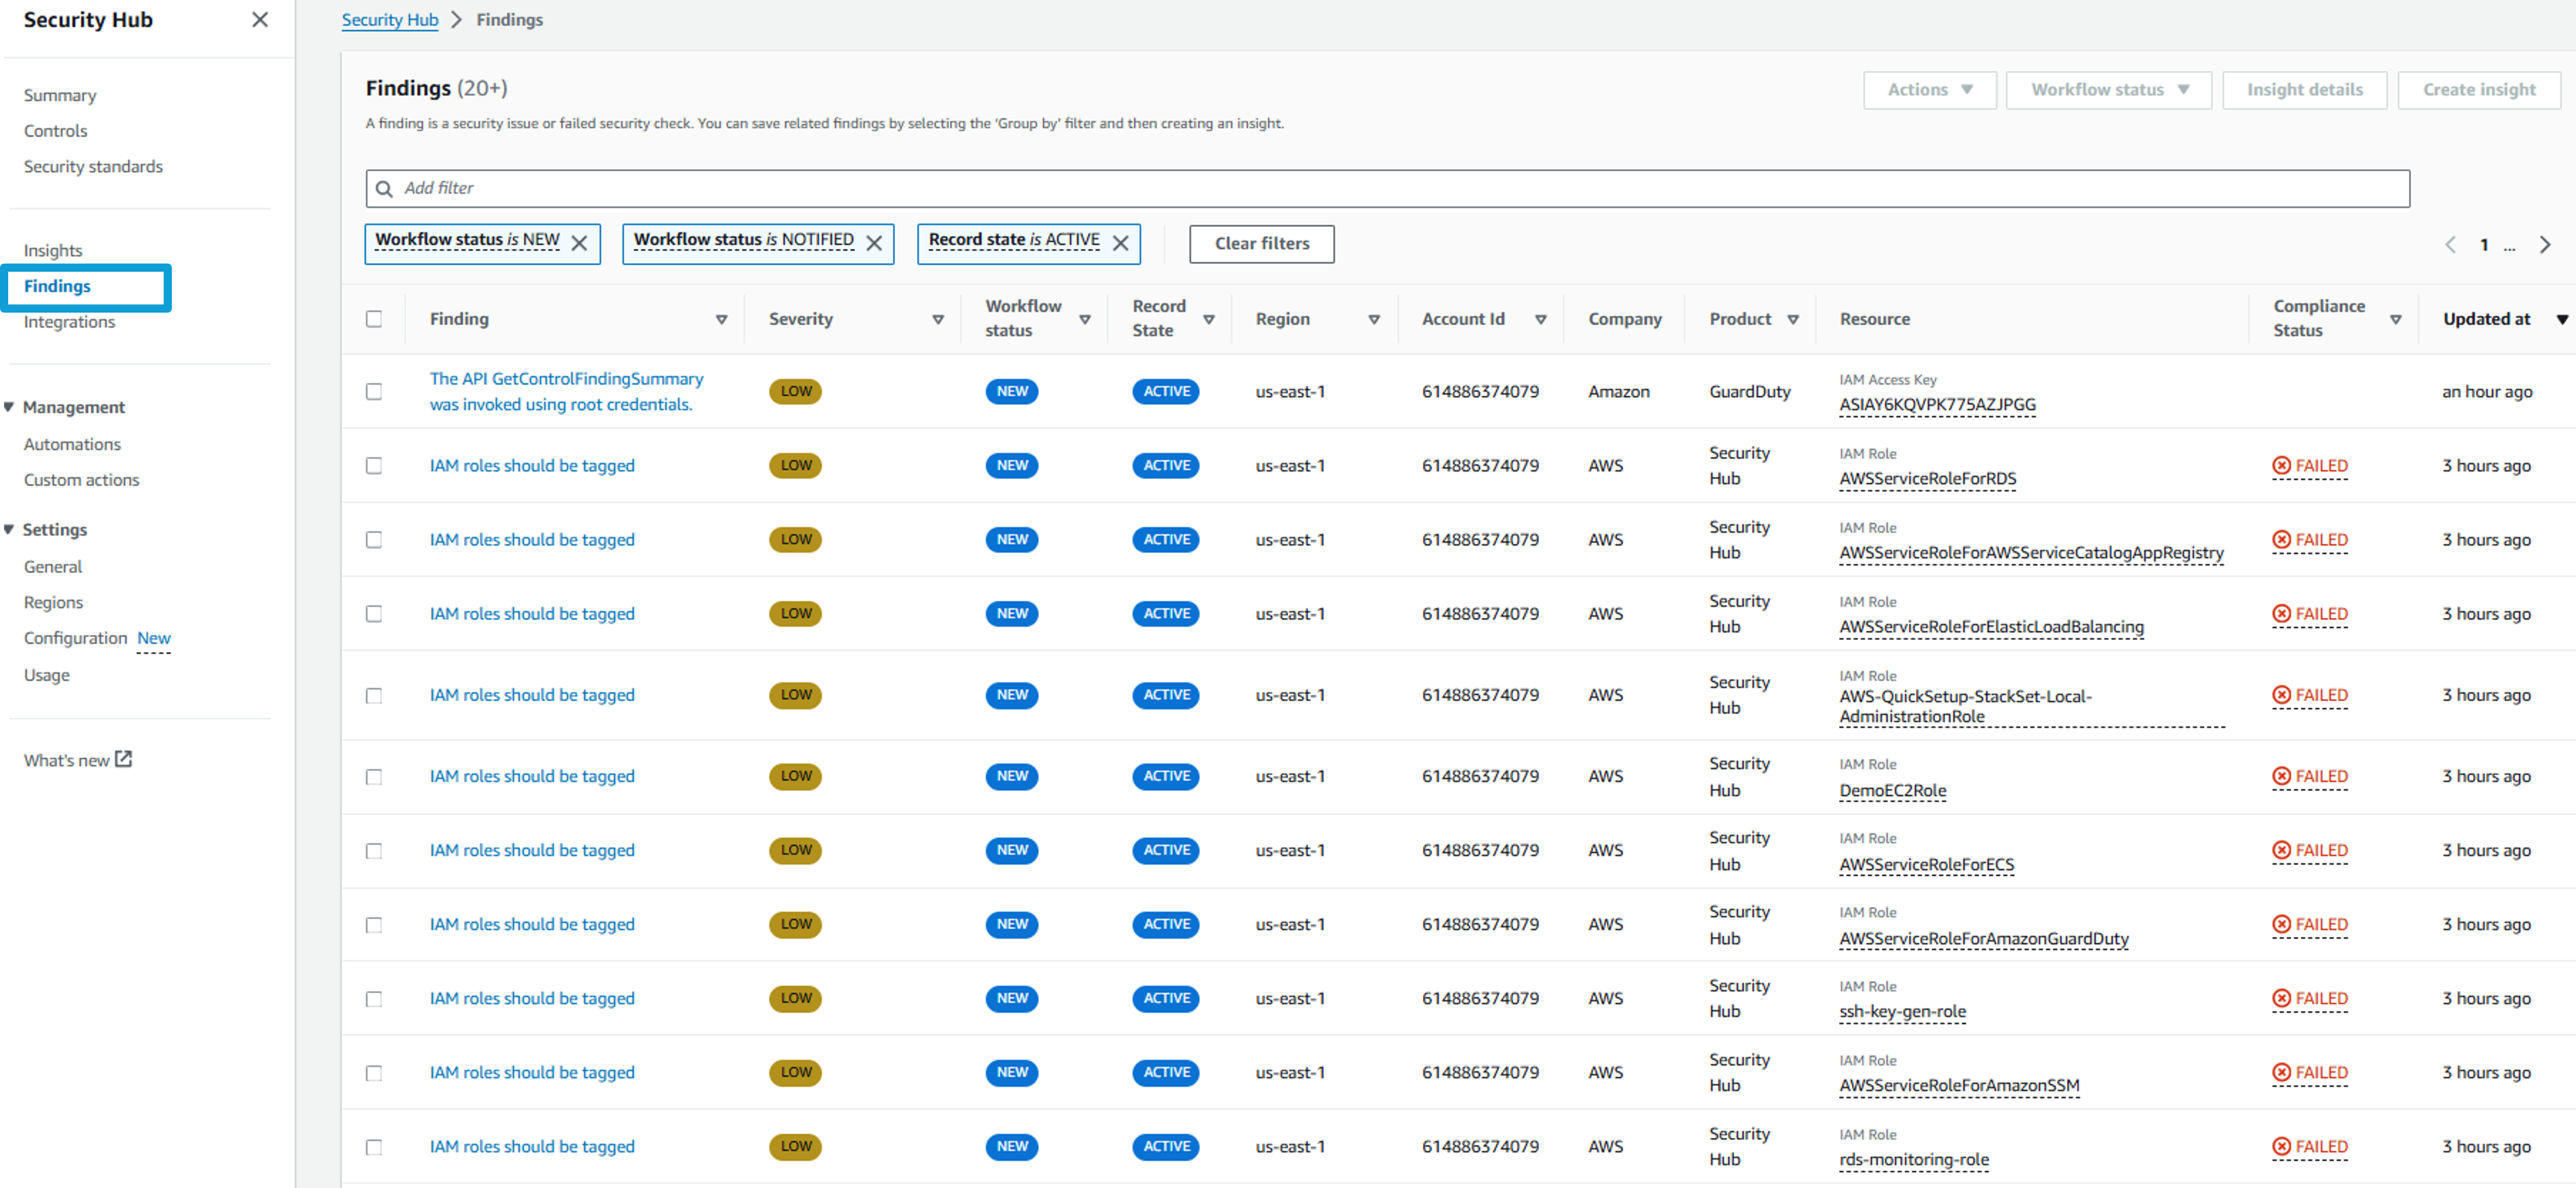The width and height of the screenshot is (2576, 1188).
Task: Click the FAILED status for ssh-key-gen-role
Action: (2310, 998)
